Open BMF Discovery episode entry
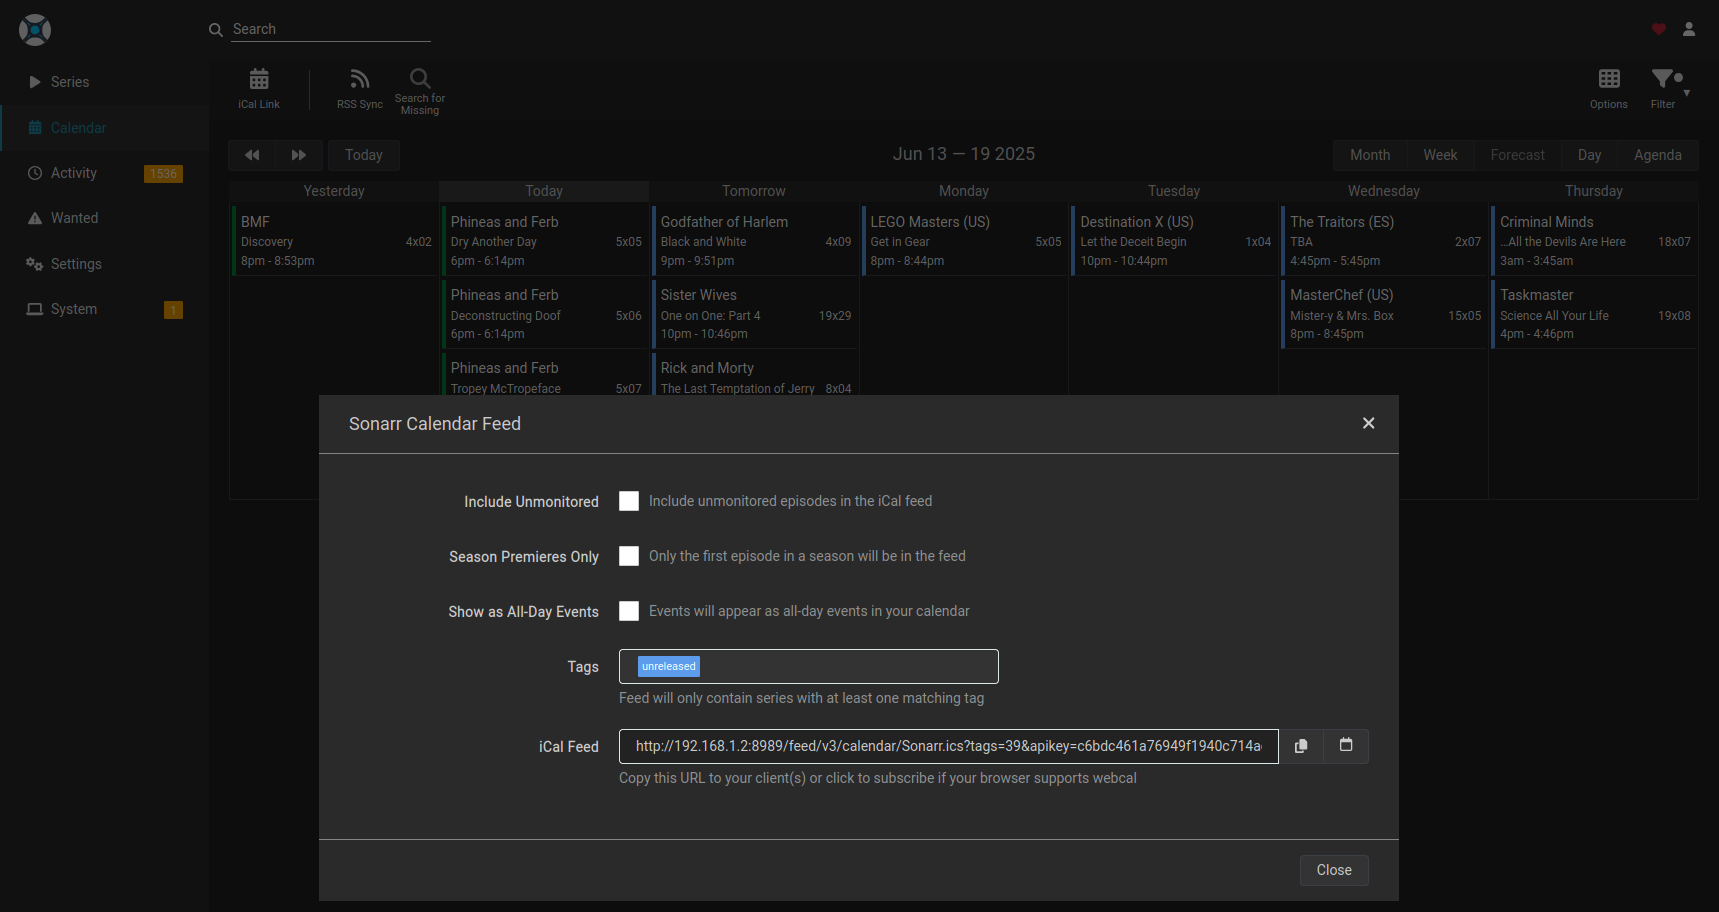Viewport: 1719px width, 912px height. click(335, 240)
